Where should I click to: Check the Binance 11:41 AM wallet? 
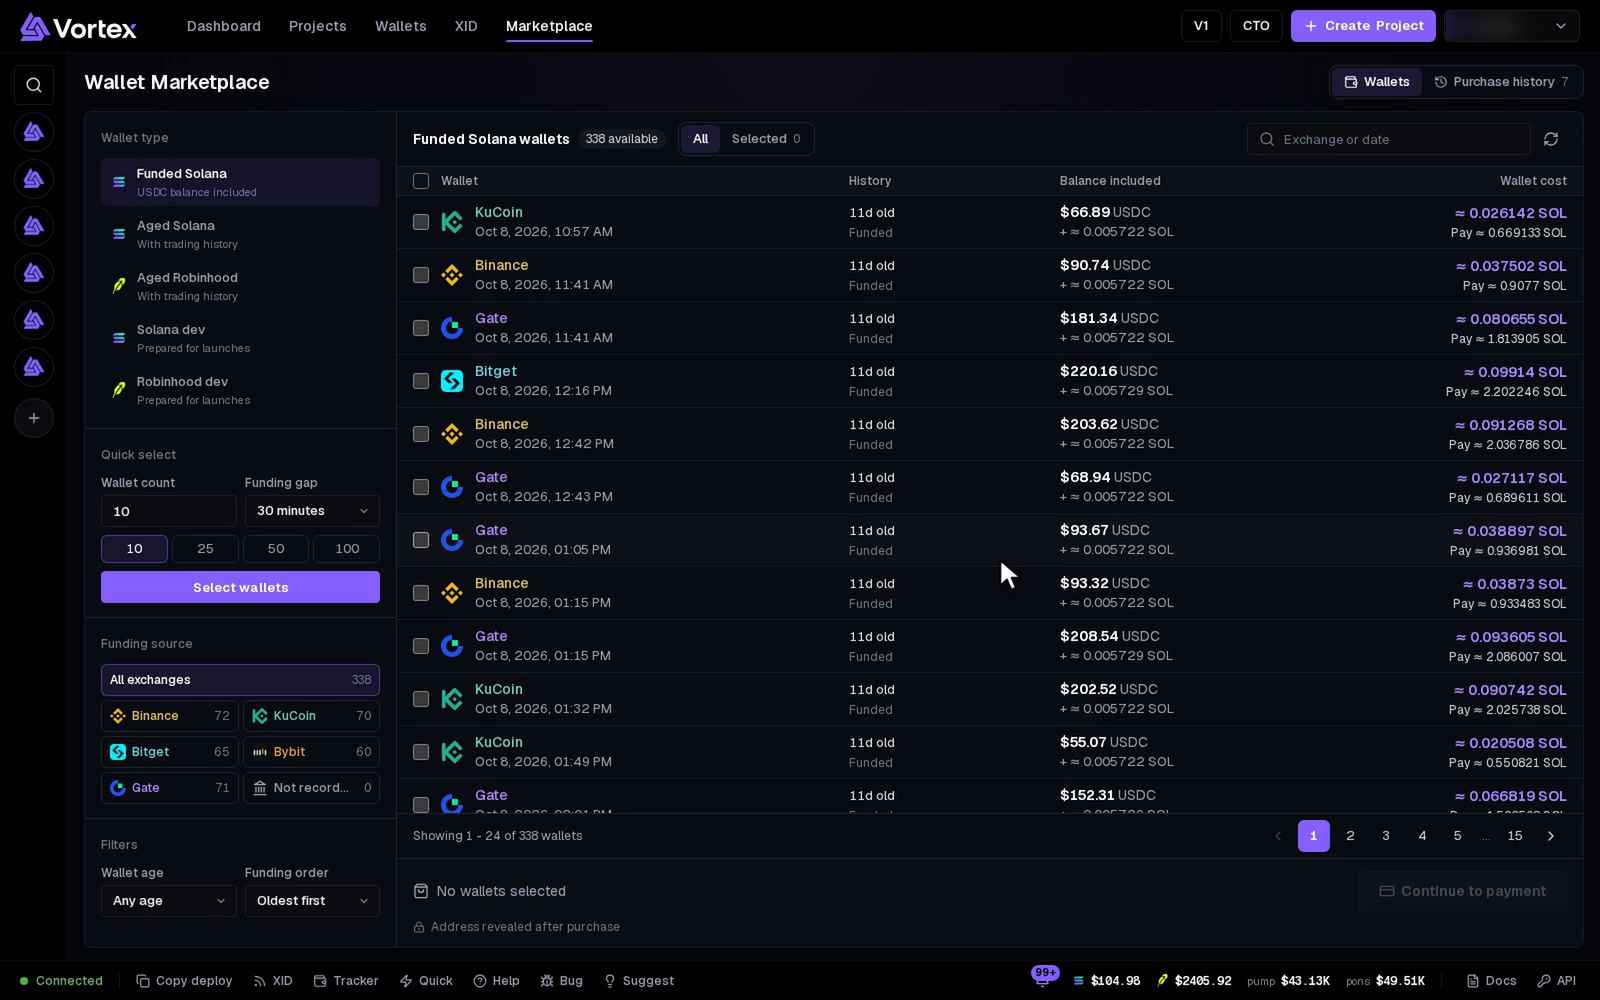pyautogui.click(x=421, y=275)
